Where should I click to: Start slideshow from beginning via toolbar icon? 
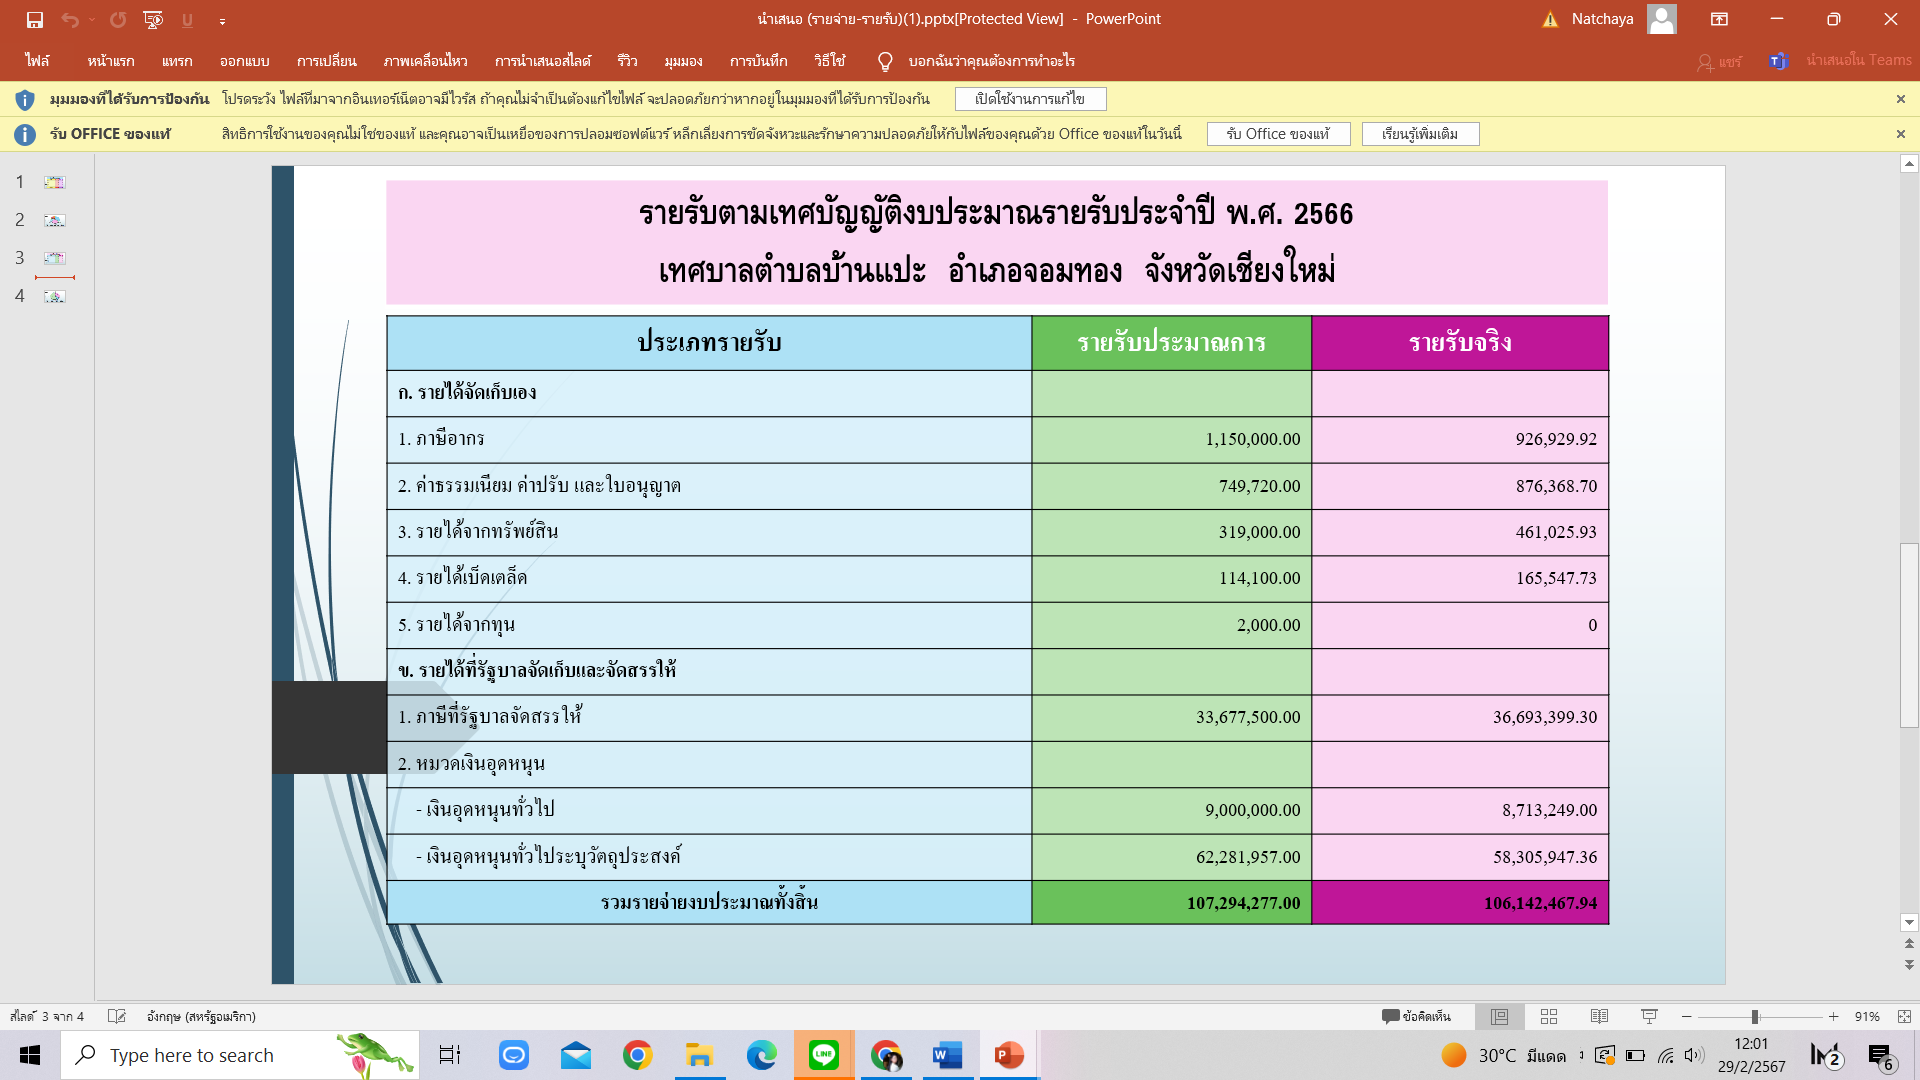coord(153,19)
